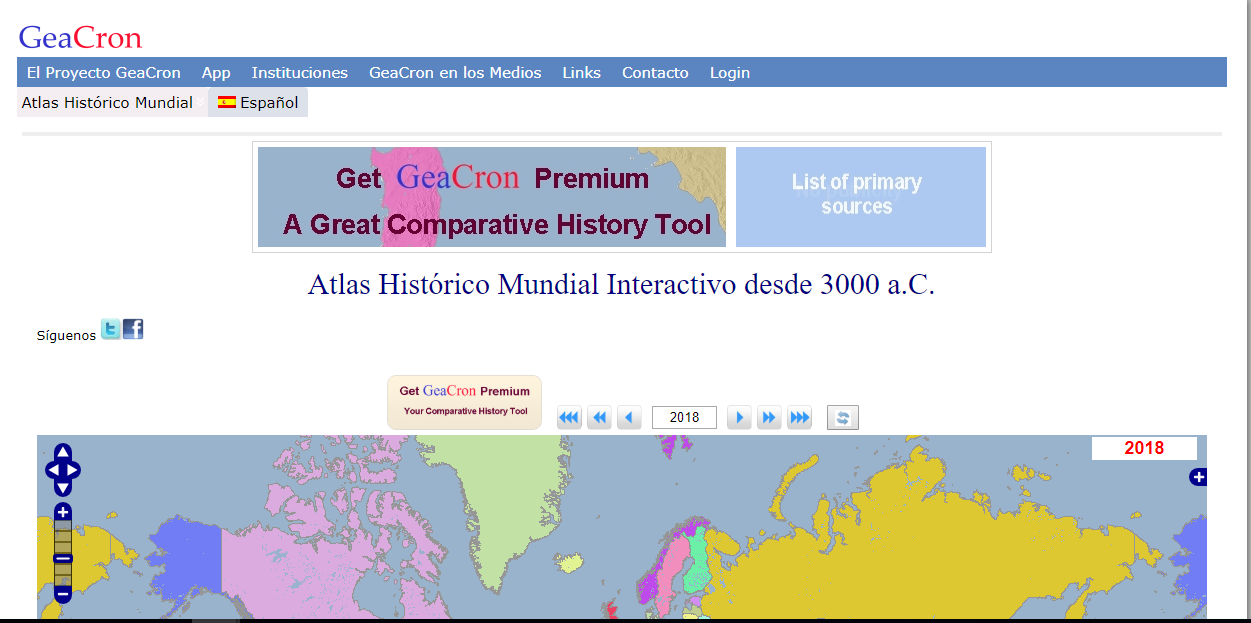Click inside the 2018 year input field

(x=684, y=417)
